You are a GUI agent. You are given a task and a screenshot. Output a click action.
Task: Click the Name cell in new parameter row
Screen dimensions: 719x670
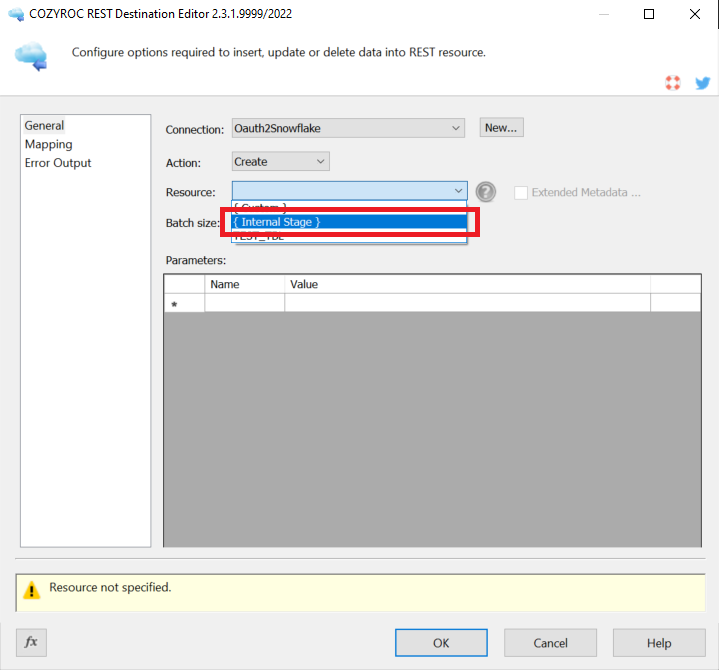(x=244, y=303)
